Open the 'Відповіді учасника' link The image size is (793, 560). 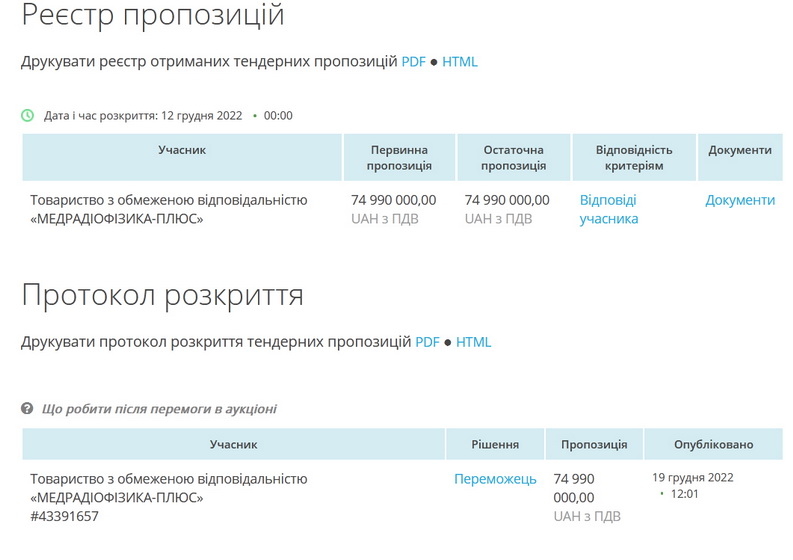tap(608, 209)
